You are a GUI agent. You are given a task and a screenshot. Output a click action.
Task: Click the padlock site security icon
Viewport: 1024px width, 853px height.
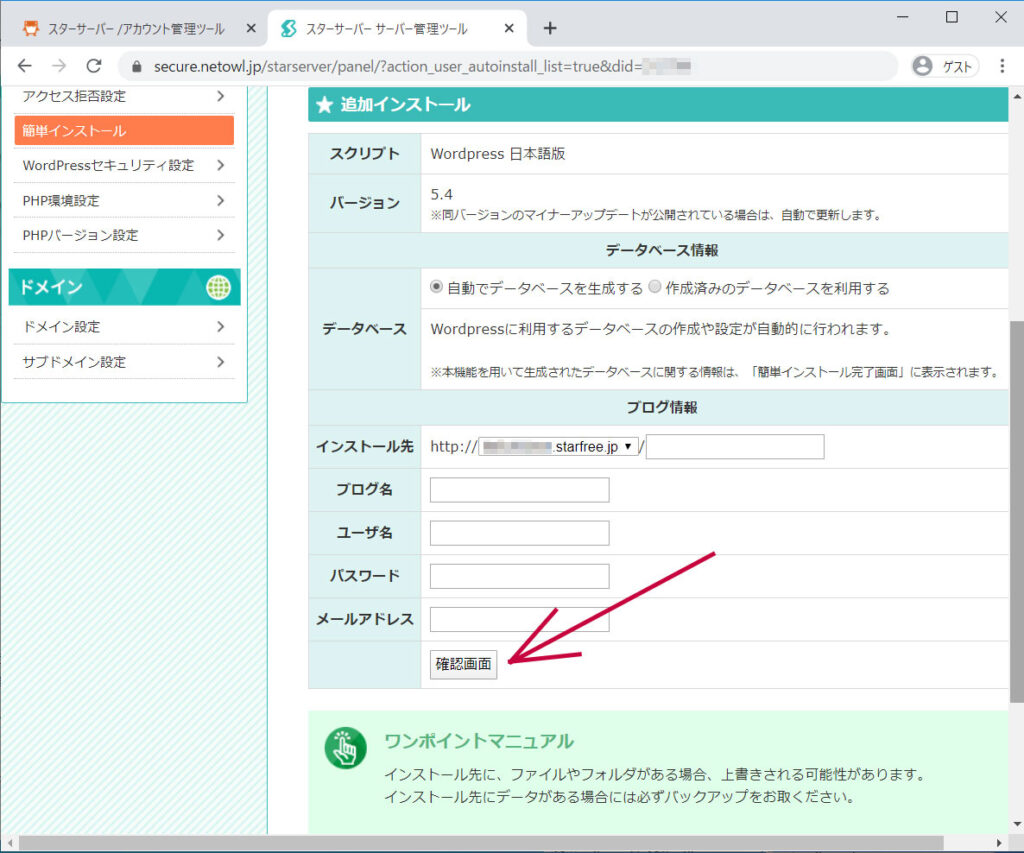click(x=136, y=67)
